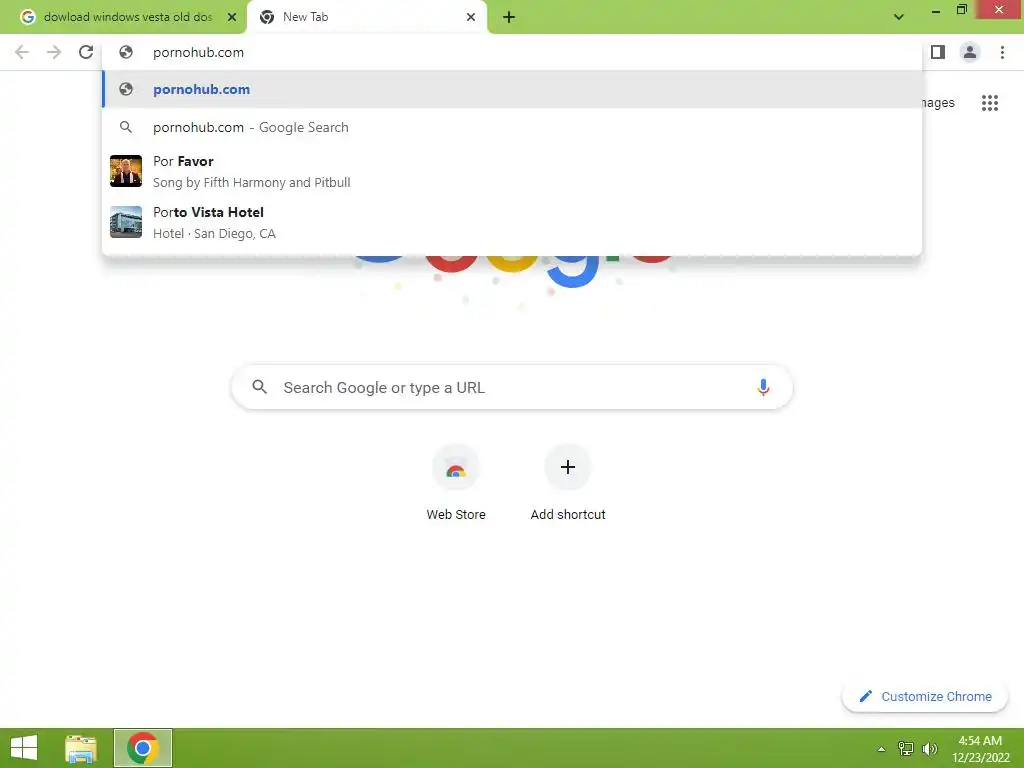The height and width of the screenshot is (768, 1024).
Task: Click the address bar text field
Action: (x=512, y=52)
